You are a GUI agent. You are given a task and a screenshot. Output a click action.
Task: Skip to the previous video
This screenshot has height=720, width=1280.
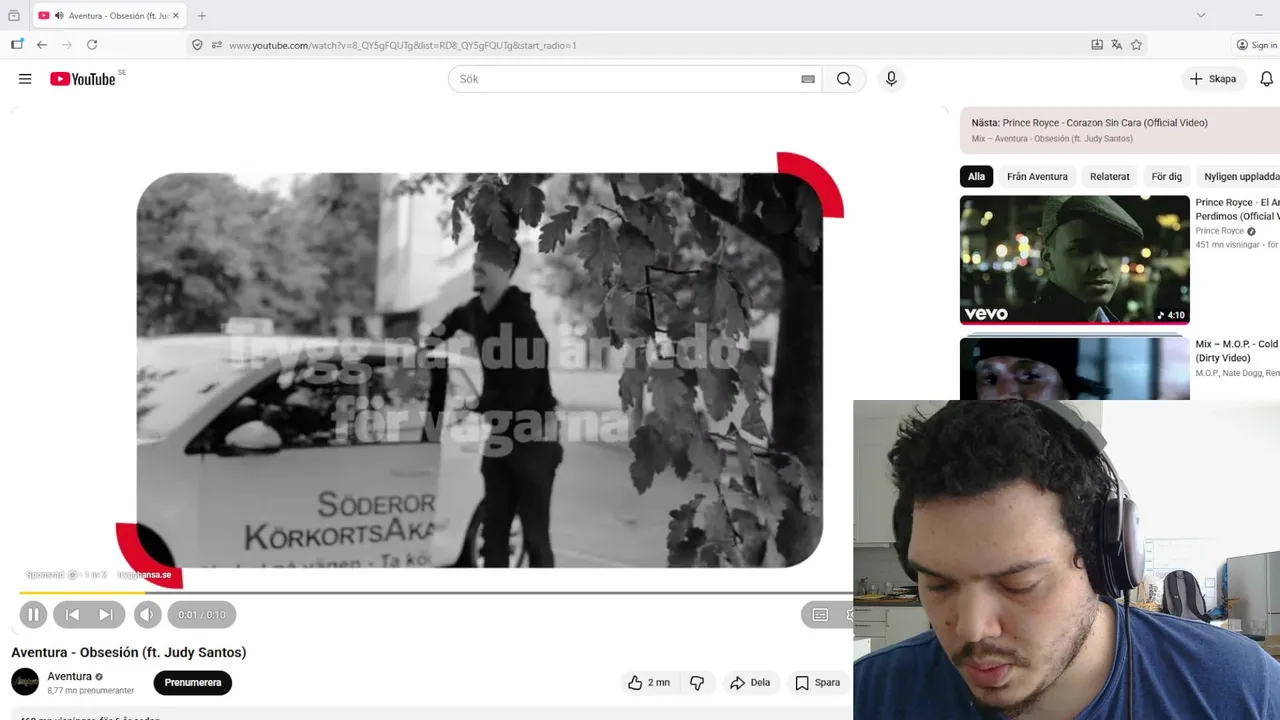tap(72, 615)
